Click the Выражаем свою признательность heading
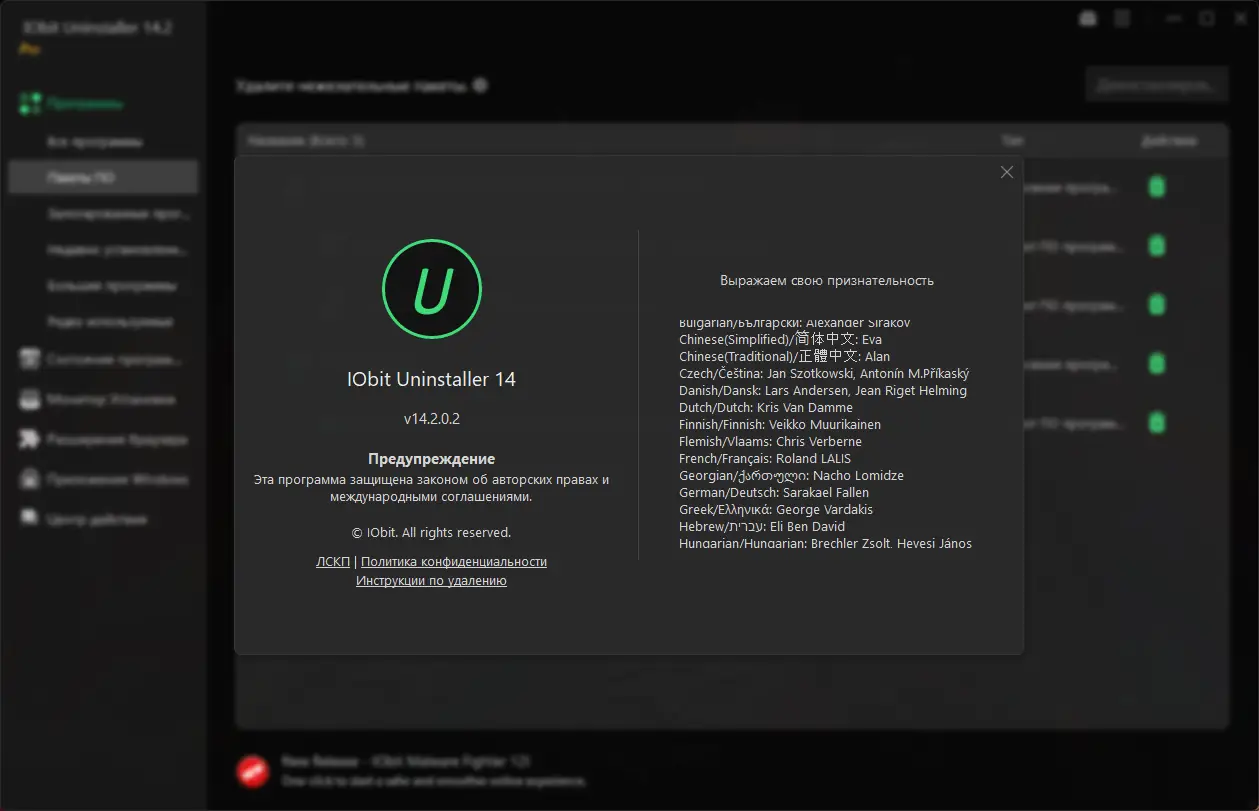The image size is (1259, 811). click(x=827, y=281)
